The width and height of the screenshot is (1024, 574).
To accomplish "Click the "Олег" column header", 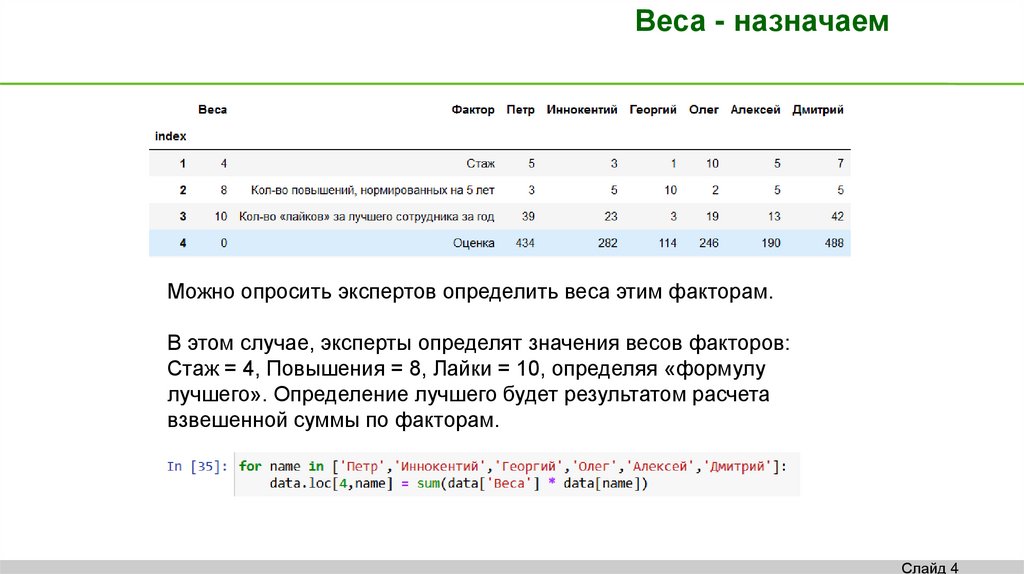I will coord(703,110).
